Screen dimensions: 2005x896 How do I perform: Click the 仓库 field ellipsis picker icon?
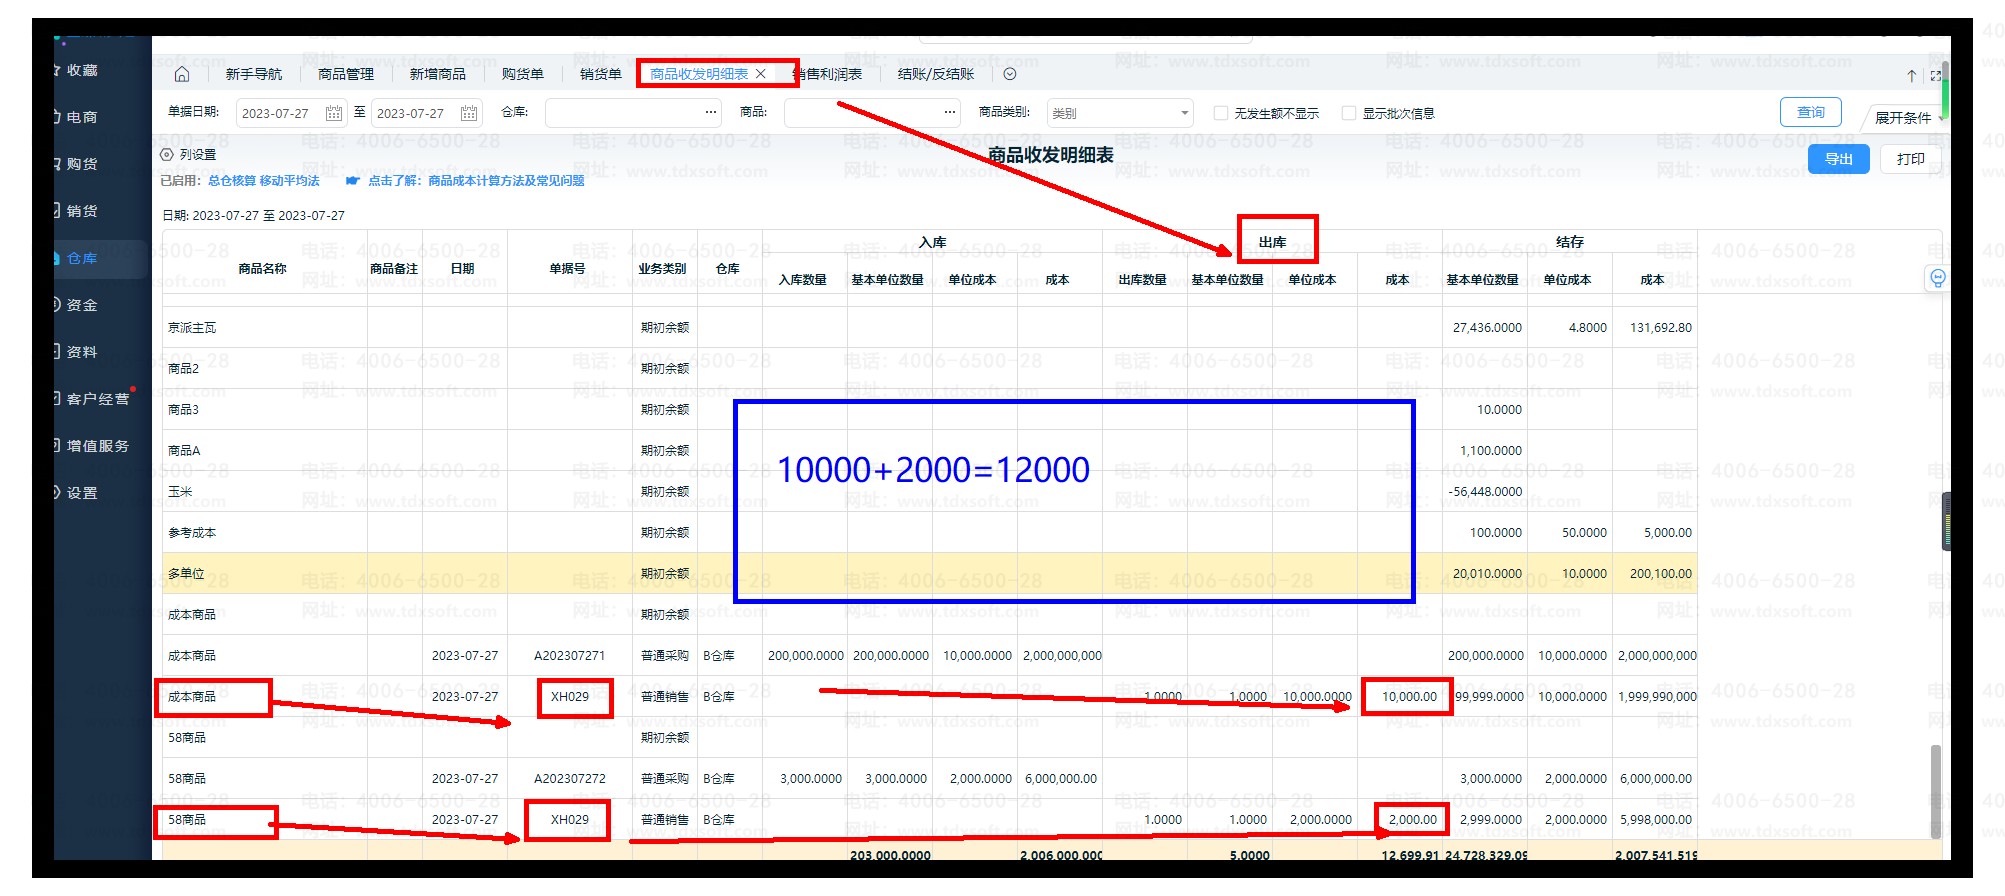[x=710, y=113]
